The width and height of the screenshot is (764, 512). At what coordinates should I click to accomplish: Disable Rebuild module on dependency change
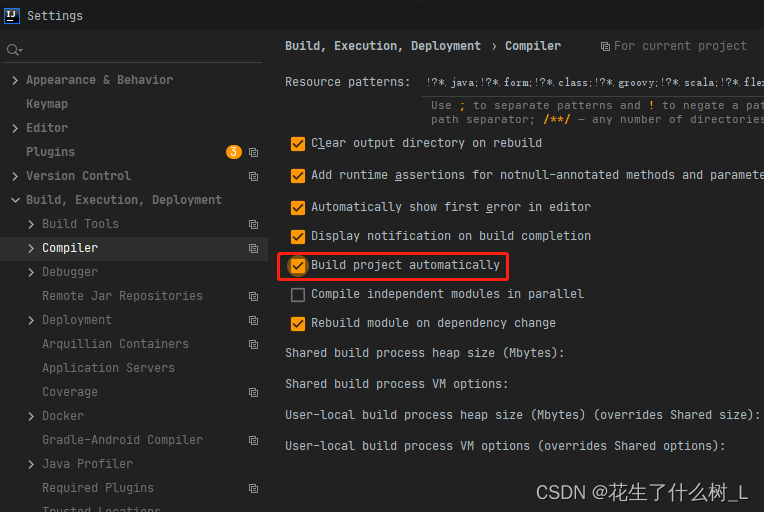point(298,324)
